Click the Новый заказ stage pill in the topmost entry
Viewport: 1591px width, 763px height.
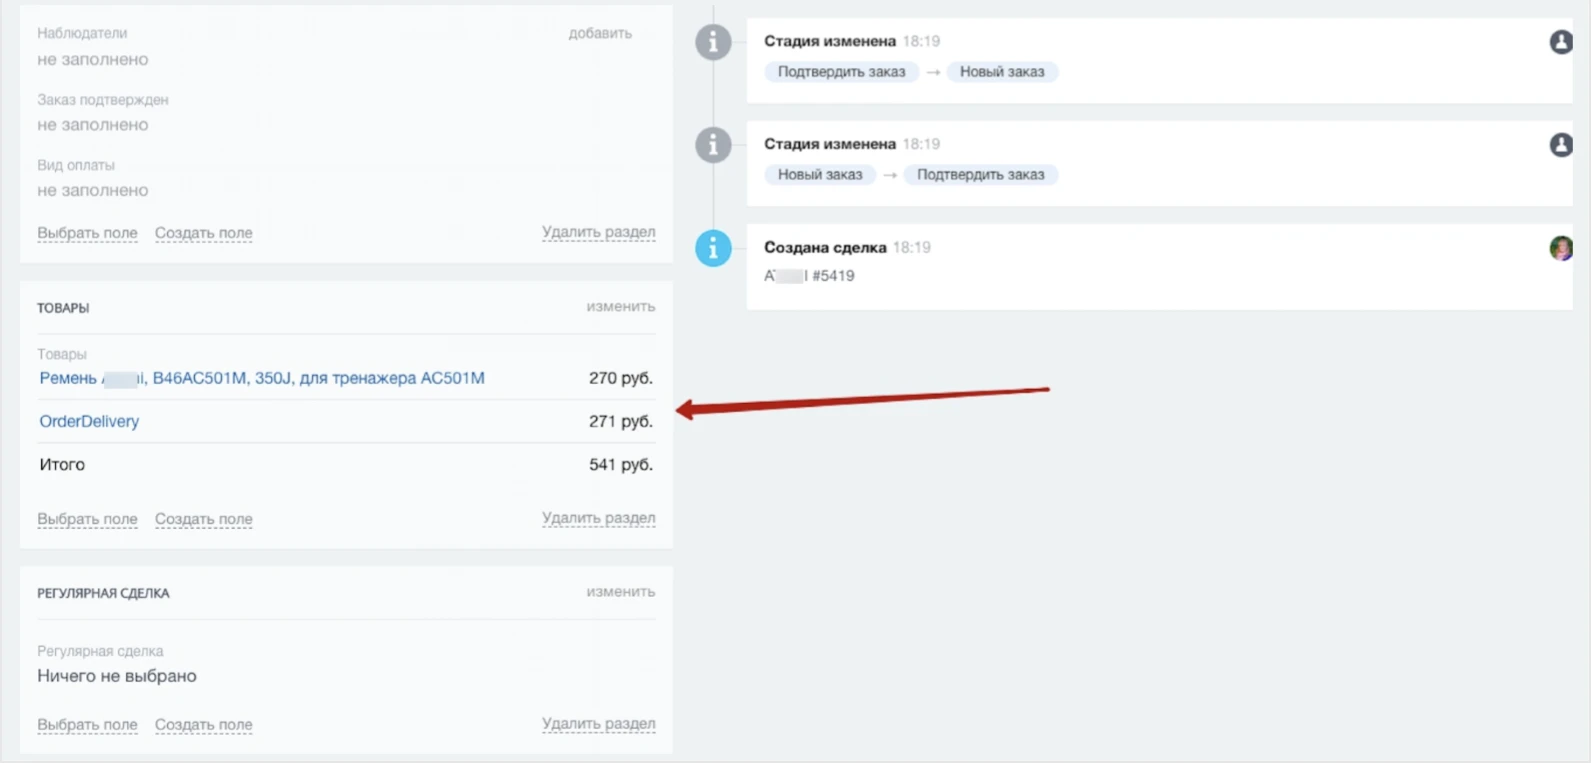click(x=1001, y=72)
